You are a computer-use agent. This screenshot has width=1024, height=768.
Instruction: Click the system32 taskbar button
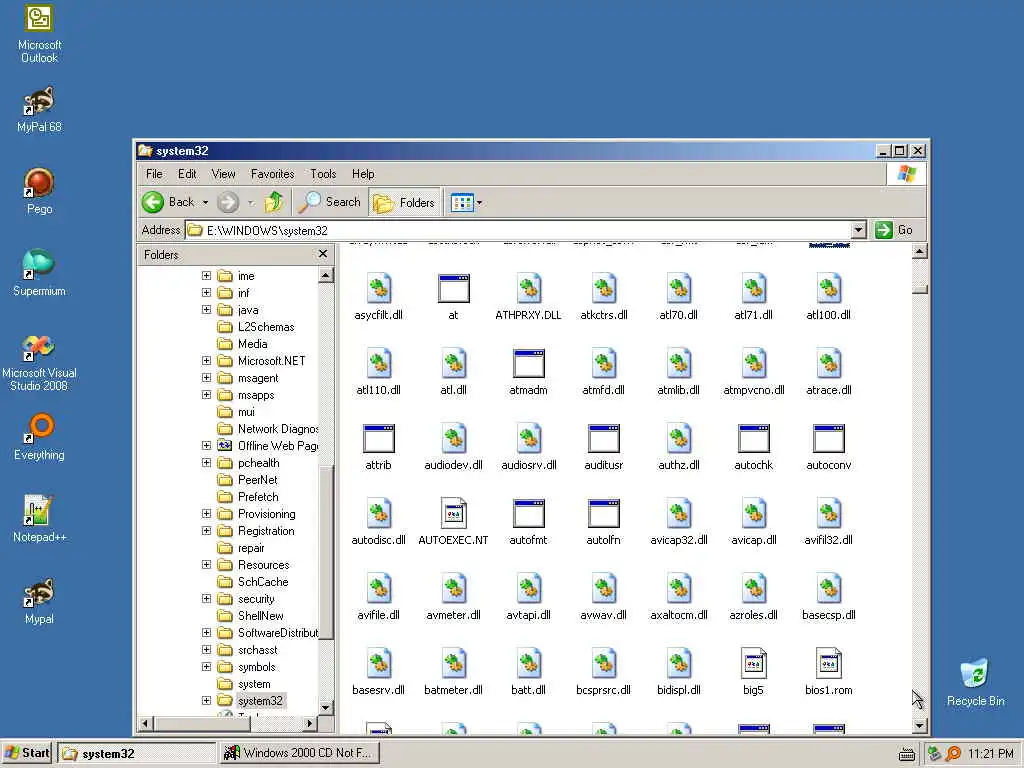[136, 753]
